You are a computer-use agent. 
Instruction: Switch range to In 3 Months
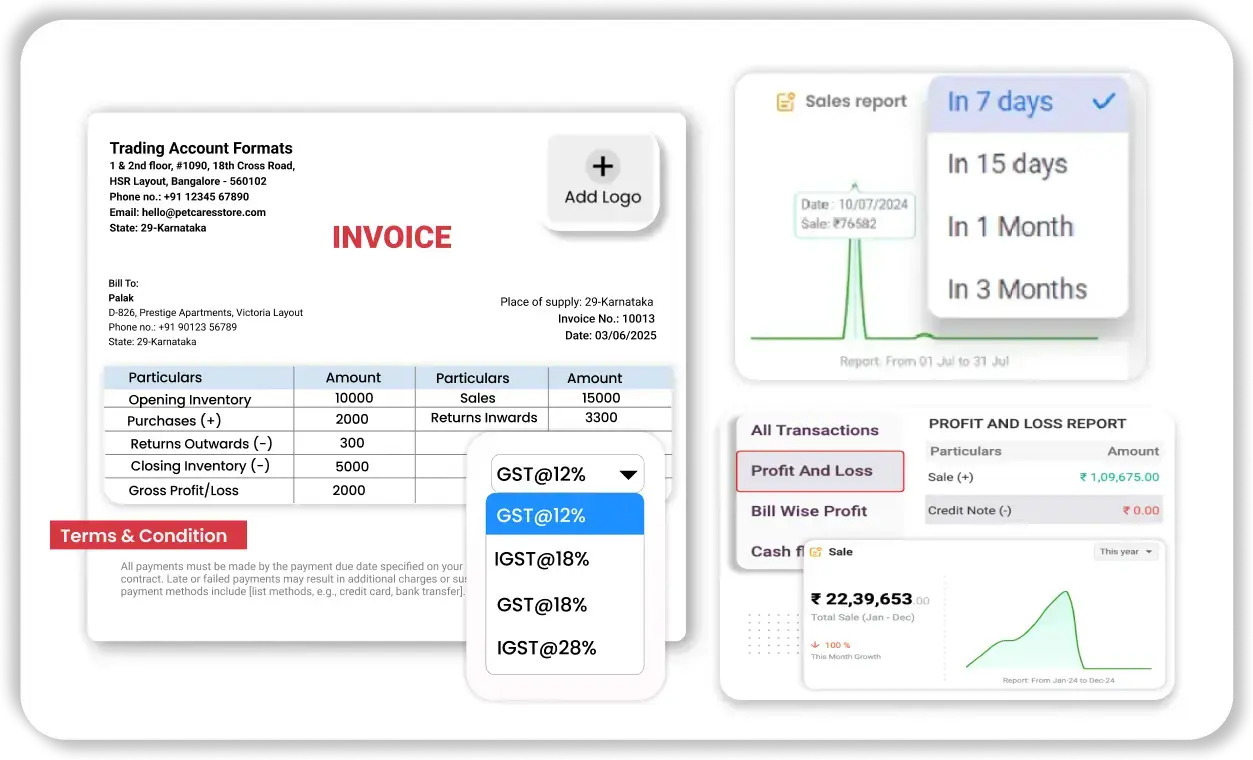click(x=1016, y=289)
